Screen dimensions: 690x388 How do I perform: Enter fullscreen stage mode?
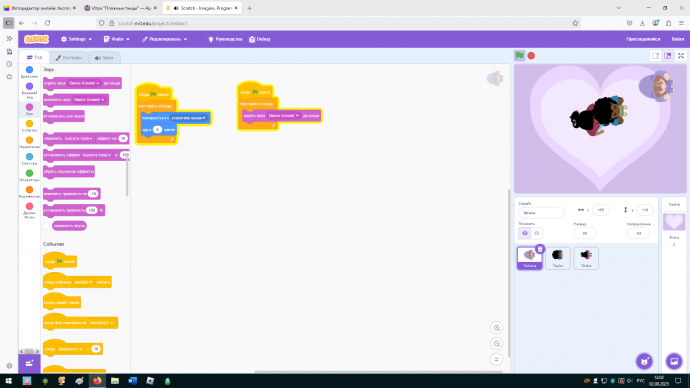pyautogui.click(x=681, y=56)
